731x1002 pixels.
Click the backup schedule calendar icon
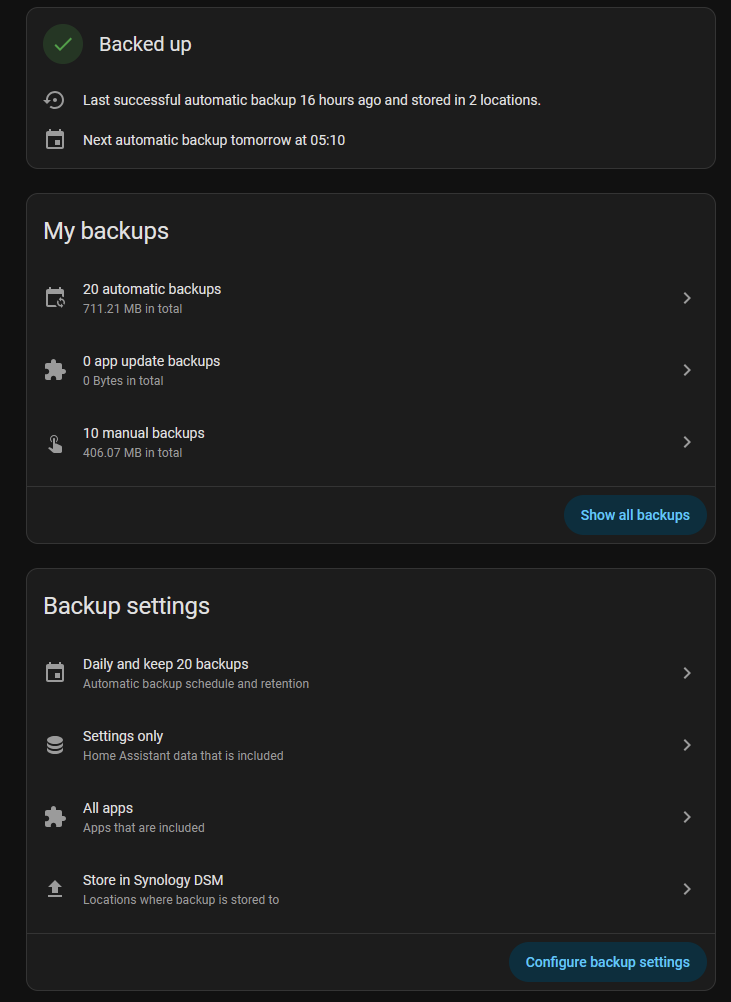(55, 673)
